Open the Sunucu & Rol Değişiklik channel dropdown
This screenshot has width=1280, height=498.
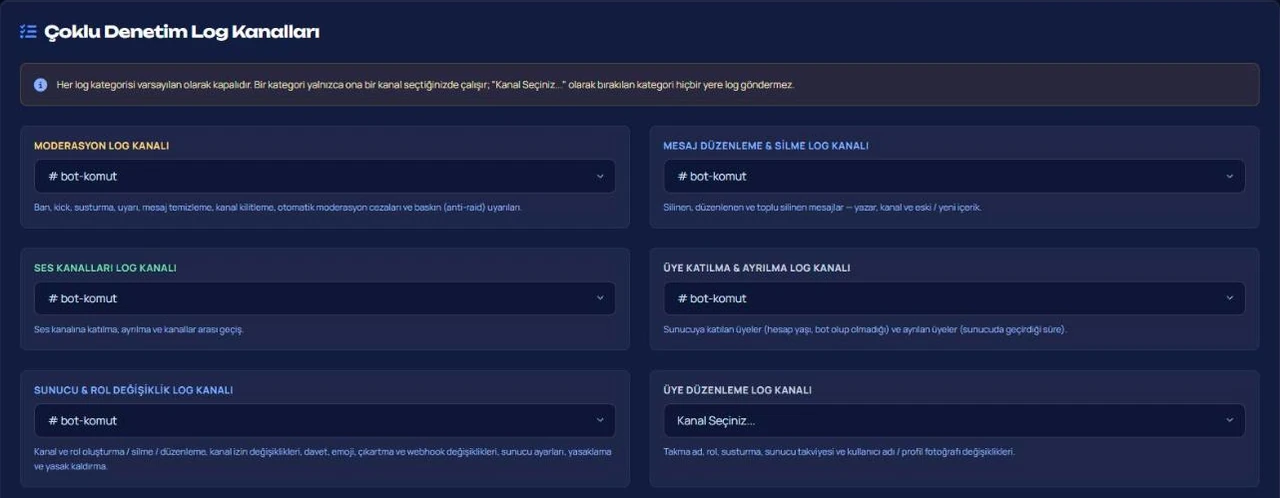(x=325, y=420)
